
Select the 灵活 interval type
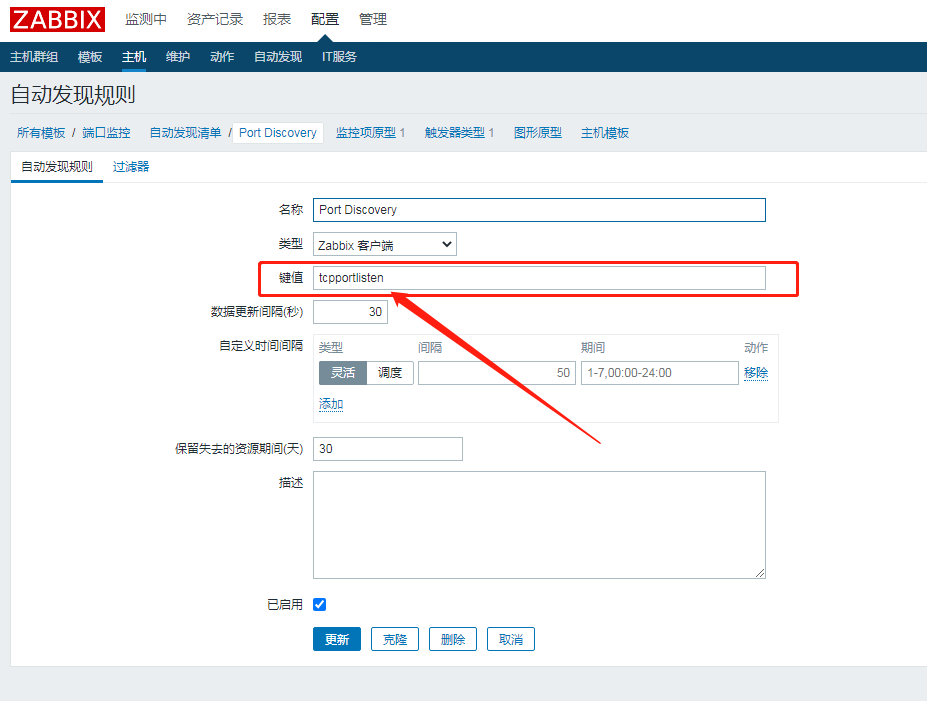tap(343, 373)
